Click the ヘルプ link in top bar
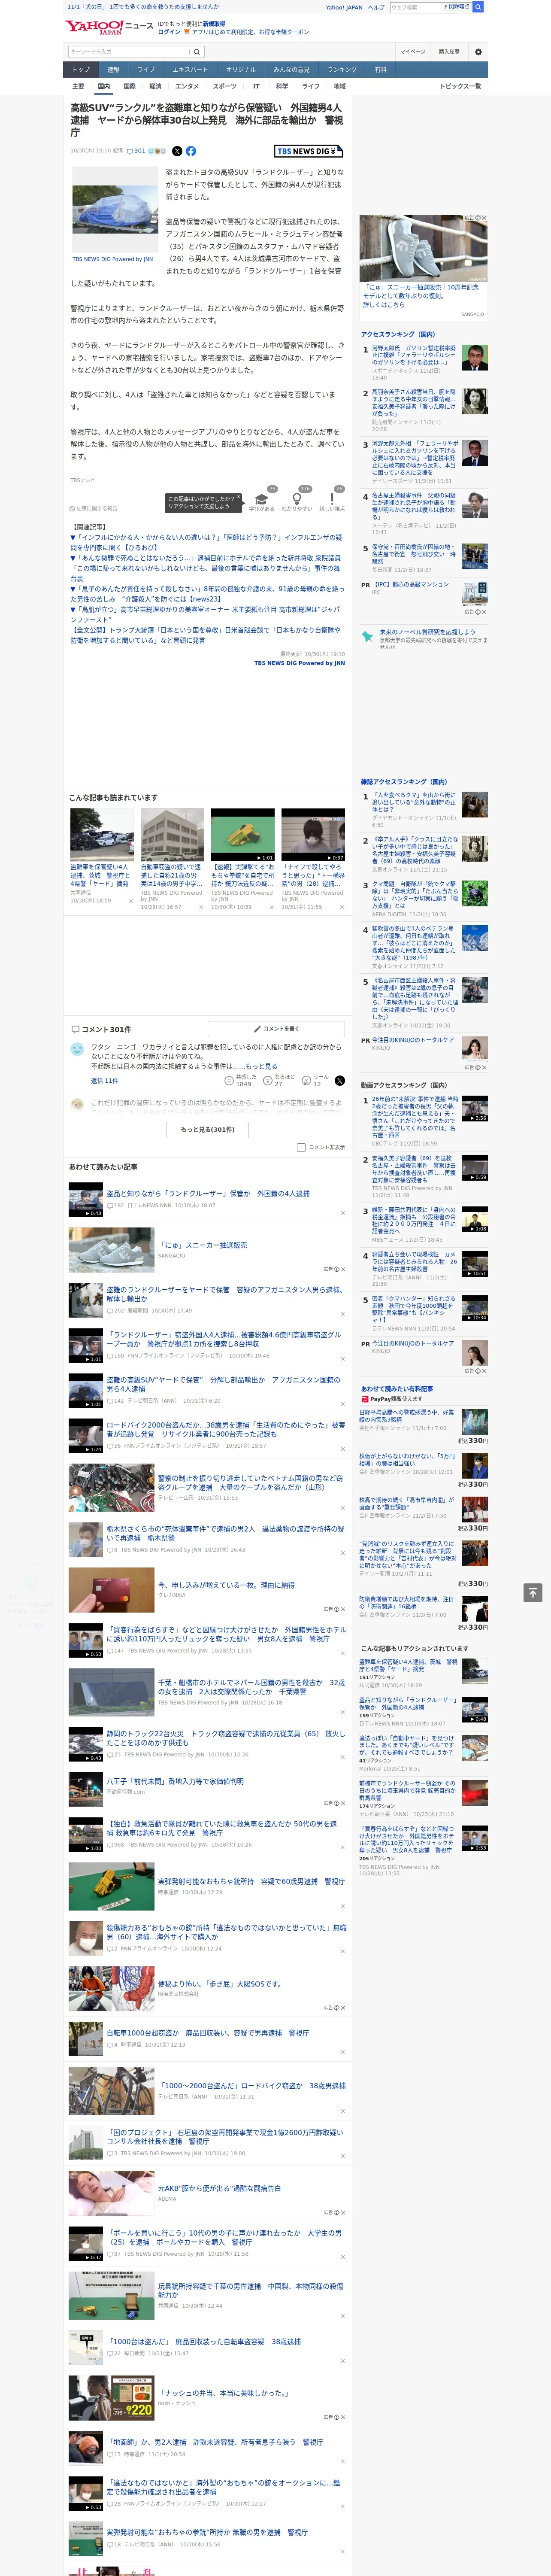The image size is (551, 2576). pos(375,7)
